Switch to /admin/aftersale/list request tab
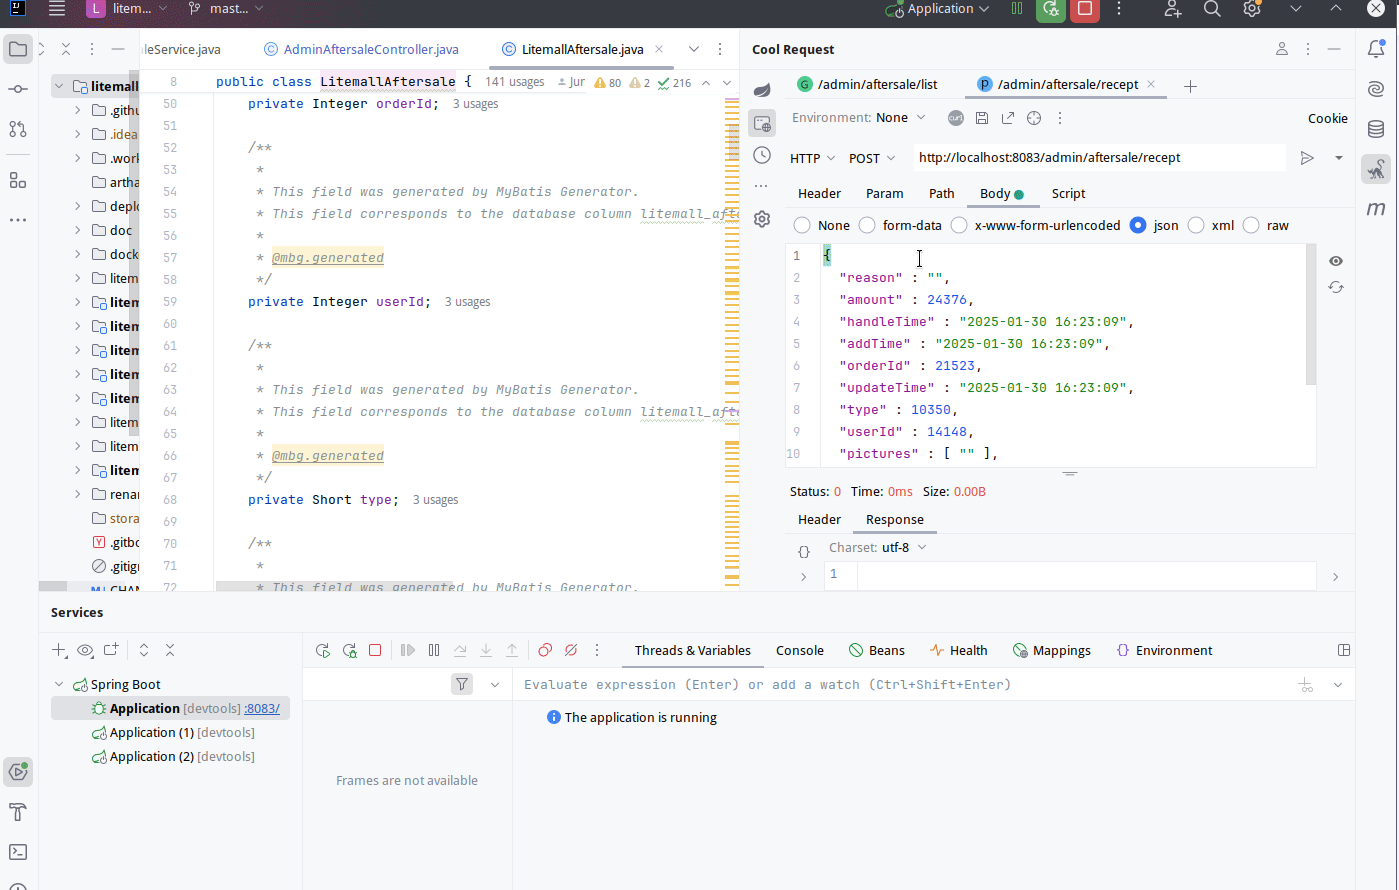The image size is (1399, 890). point(868,84)
